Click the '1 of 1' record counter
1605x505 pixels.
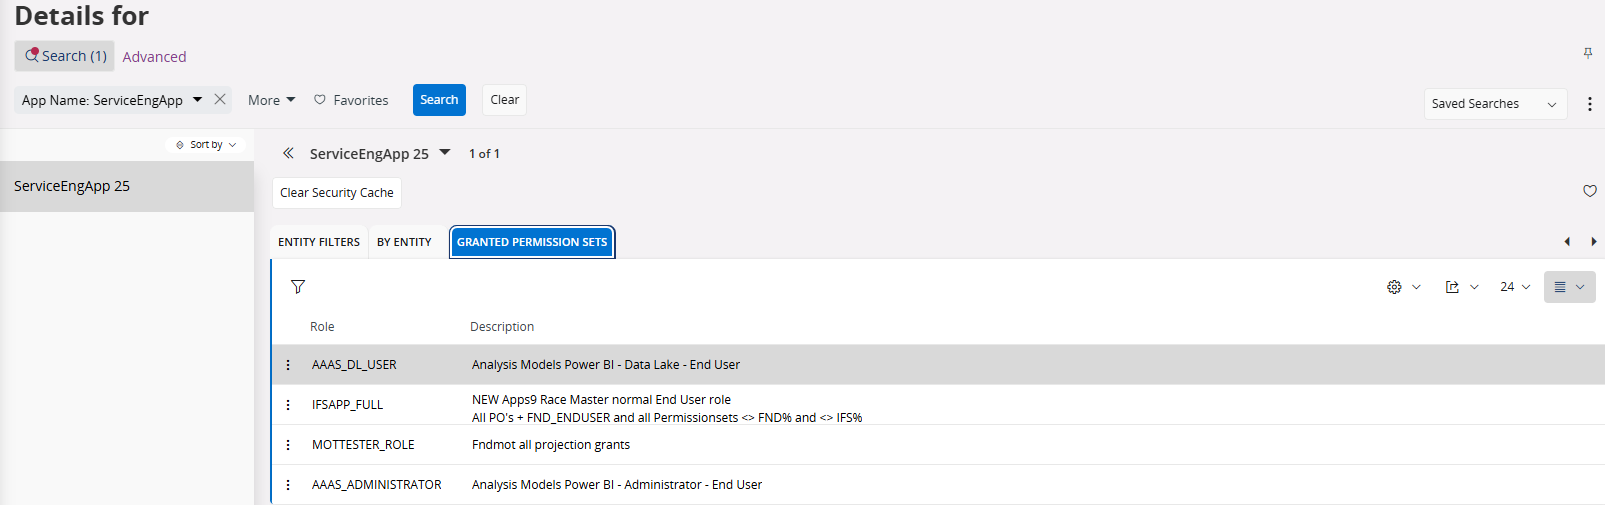click(x=484, y=154)
